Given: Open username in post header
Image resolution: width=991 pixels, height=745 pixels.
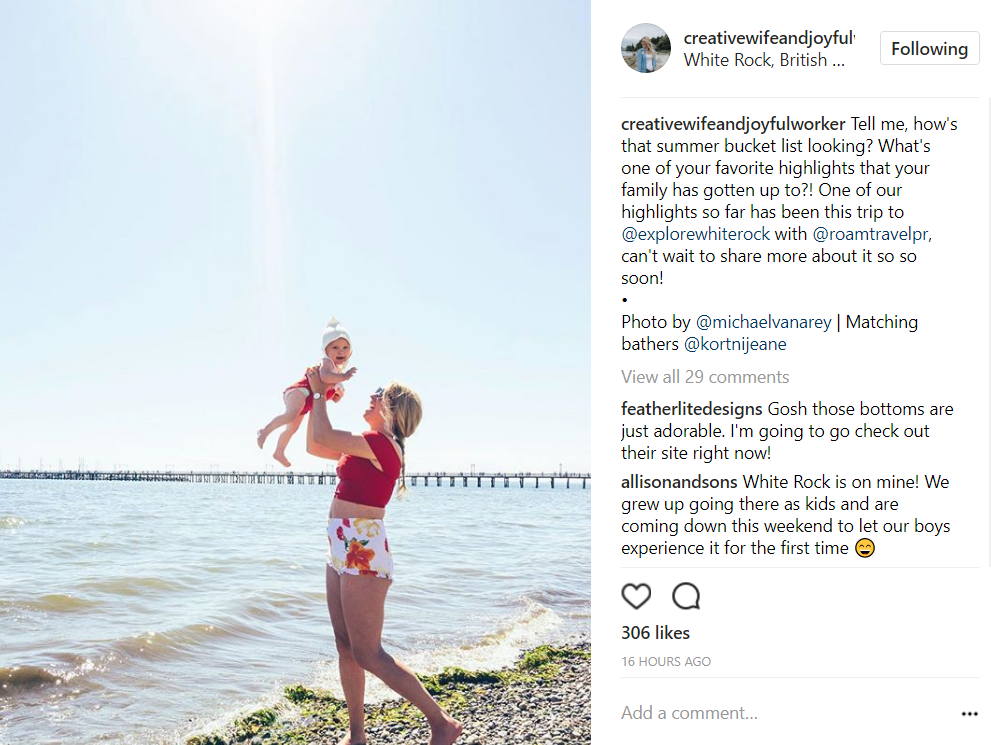Looking at the screenshot, I should pyautogui.click(x=769, y=38).
